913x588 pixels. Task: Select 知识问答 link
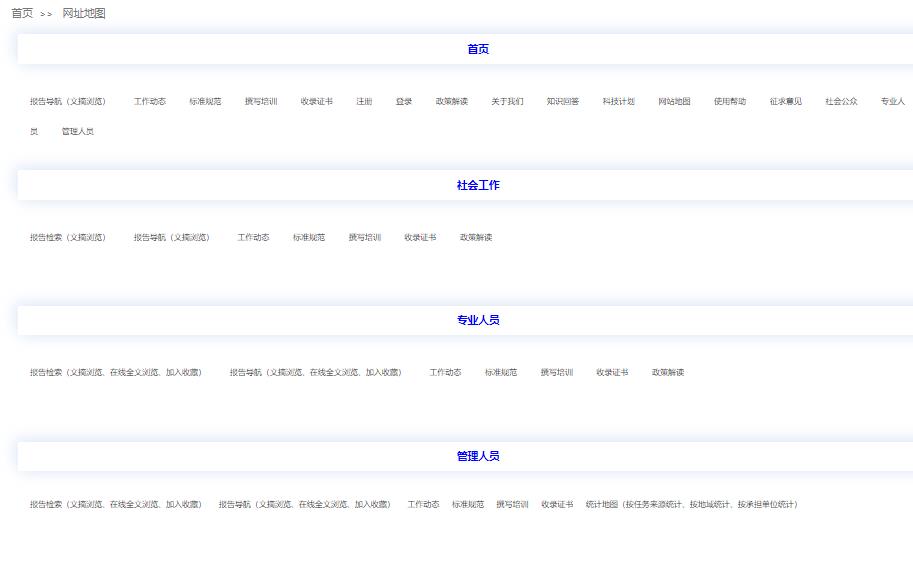click(562, 102)
